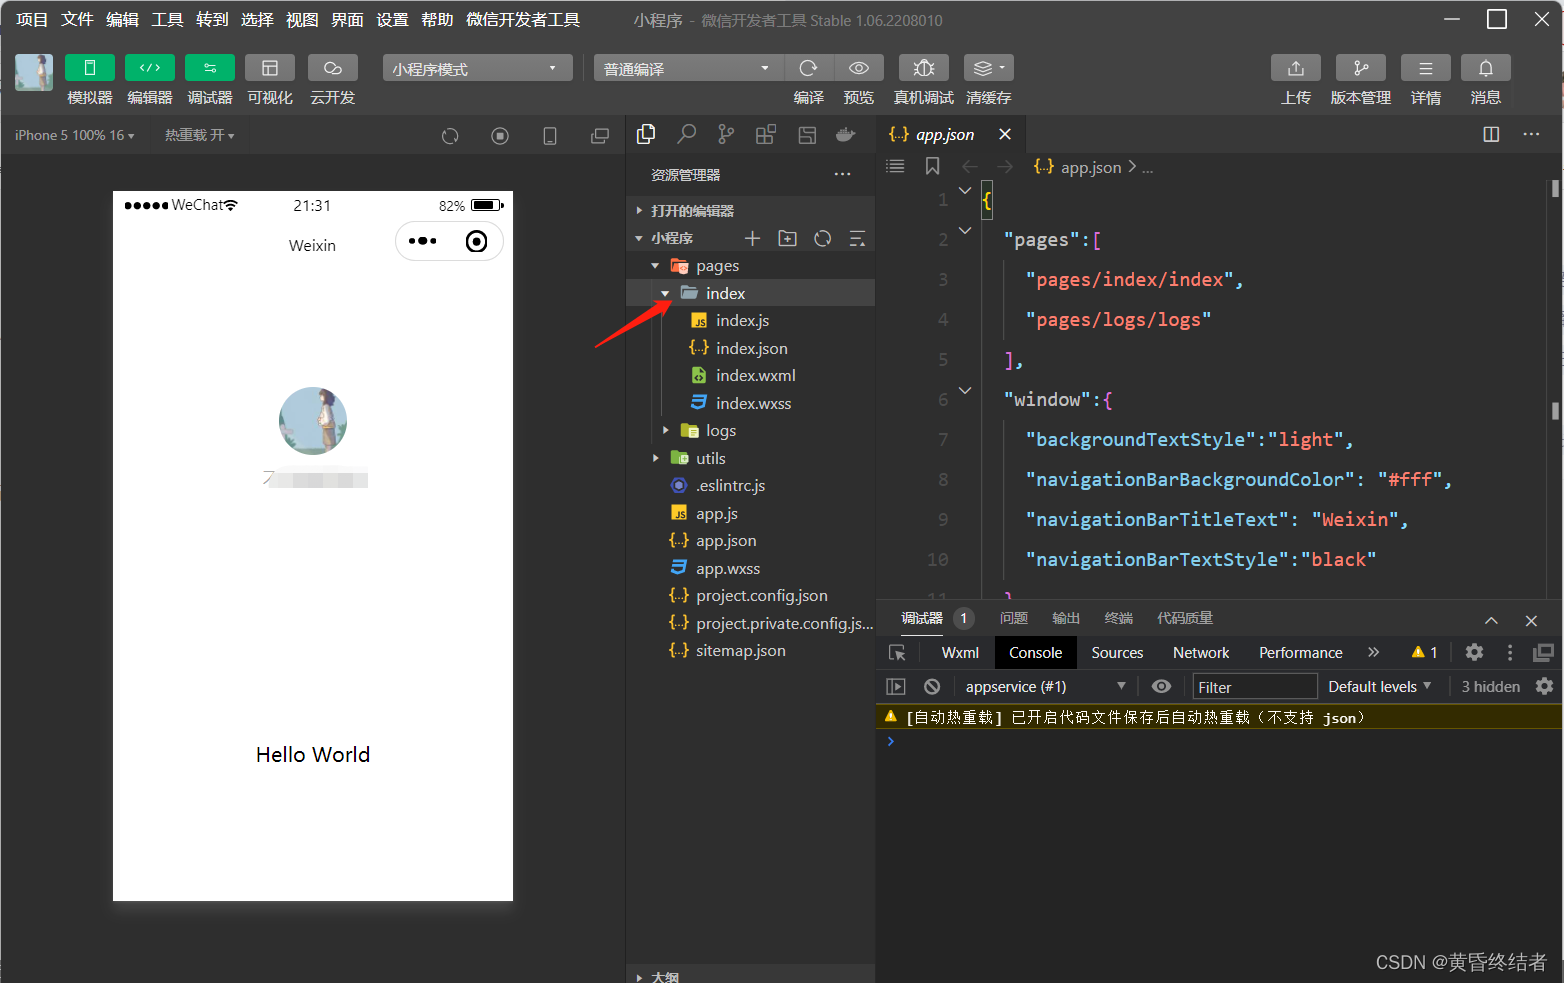Click the upload (上传) button
Image resolution: width=1564 pixels, height=983 pixels.
(1296, 68)
